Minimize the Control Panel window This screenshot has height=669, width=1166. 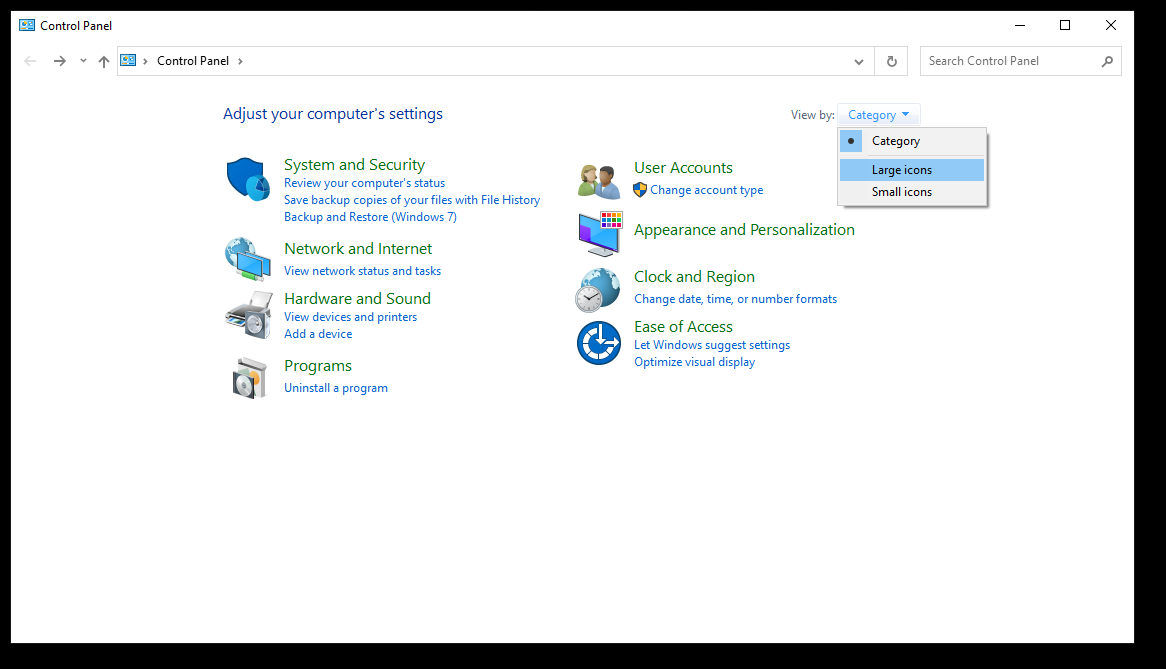point(1020,25)
